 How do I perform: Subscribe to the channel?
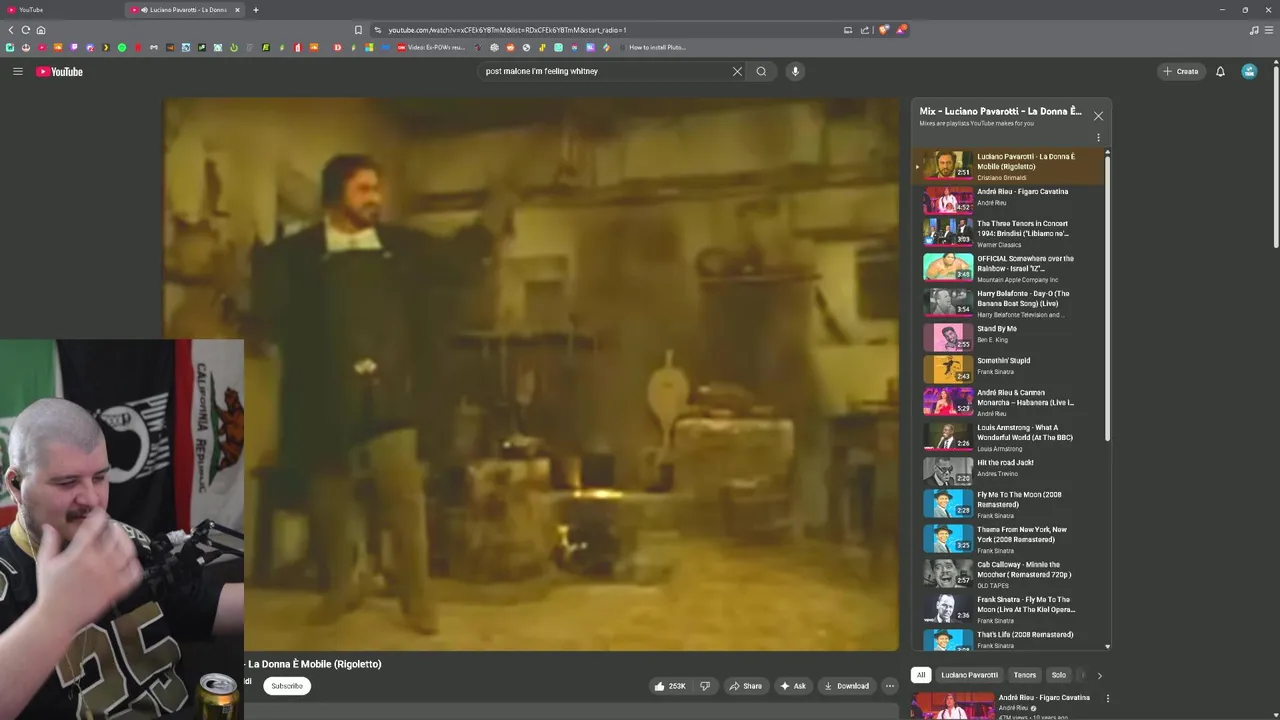click(x=287, y=686)
